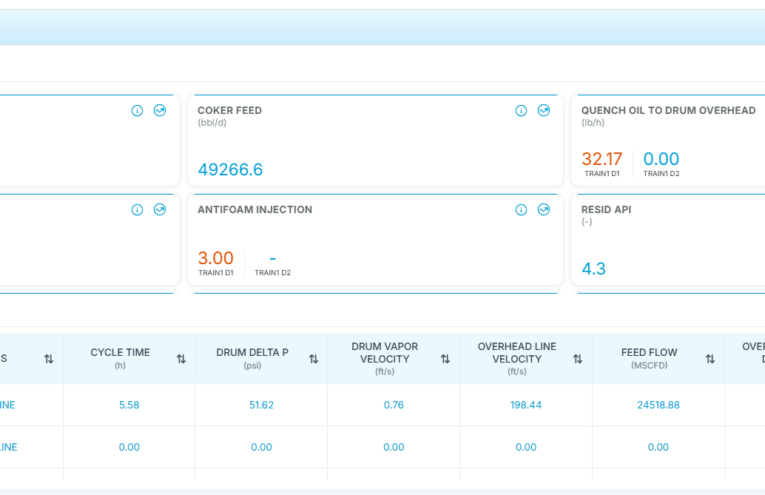Click Feed Flow 0.00 in second row
765x495 pixels.
coord(658,447)
